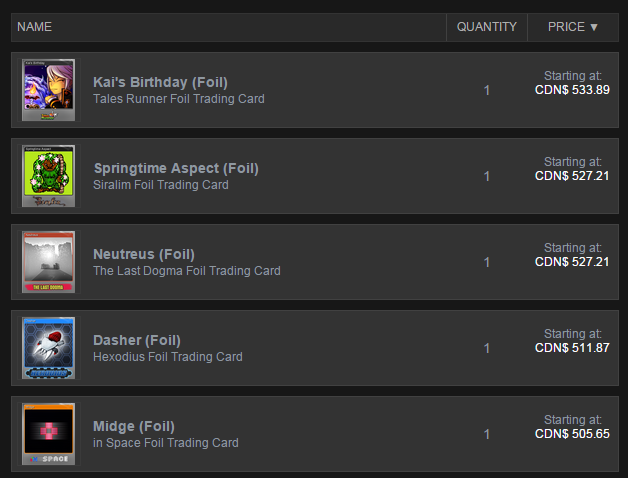Select Tales Runner Foil Trading Card subtitle
Image resolution: width=628 pixels, height=478 pixels.
(179, 99)
